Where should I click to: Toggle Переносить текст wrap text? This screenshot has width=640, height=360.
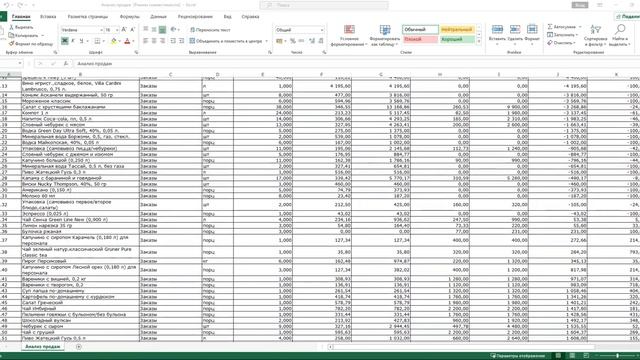point(210,30)
